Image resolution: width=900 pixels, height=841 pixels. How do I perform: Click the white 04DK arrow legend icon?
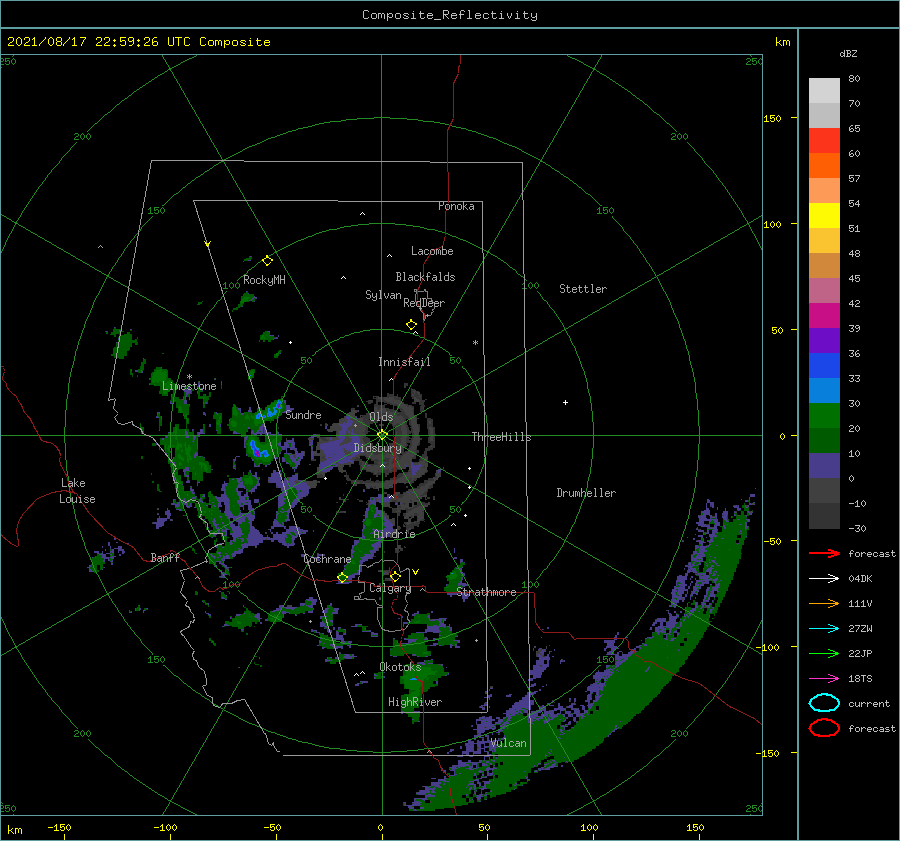pos(824,578)
